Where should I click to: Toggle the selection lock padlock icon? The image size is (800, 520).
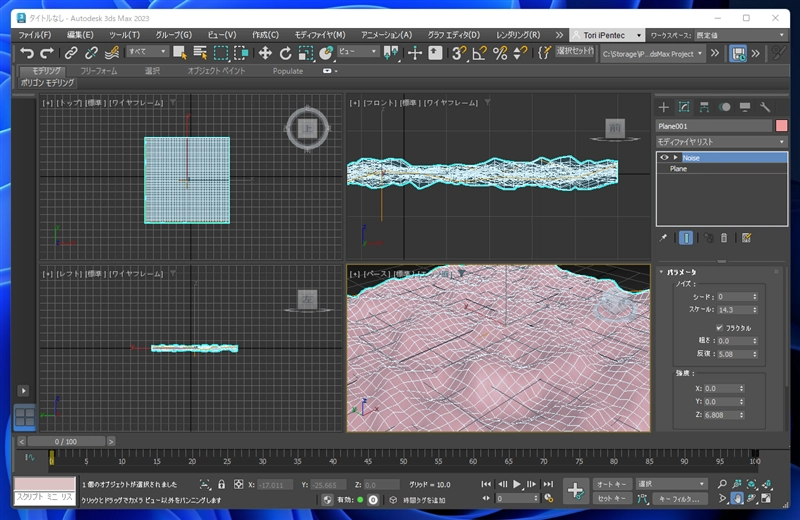[x=221, y=484]
